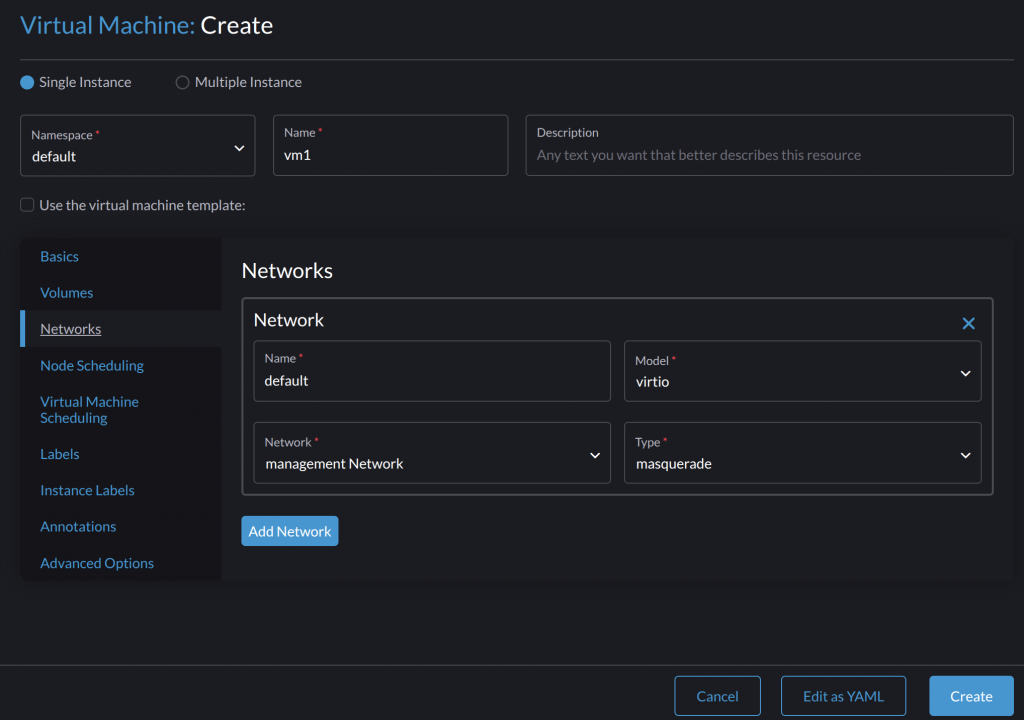This screenshot has width=1024, height=720.
Task: Open the Volumes tab
Action: (x=66, y=293)
